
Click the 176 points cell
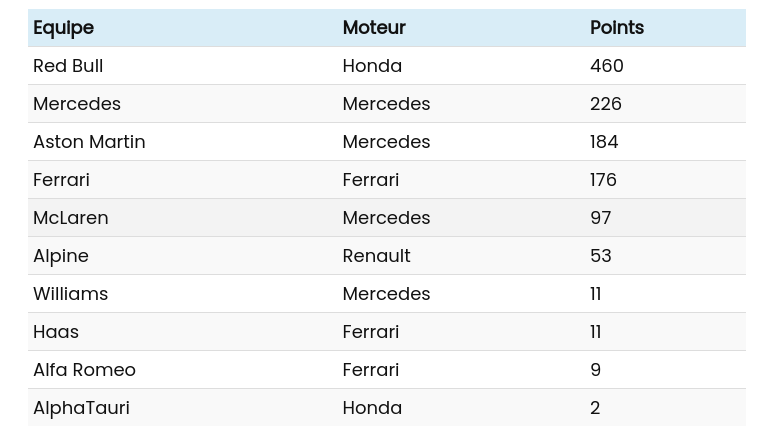point(603,180)
